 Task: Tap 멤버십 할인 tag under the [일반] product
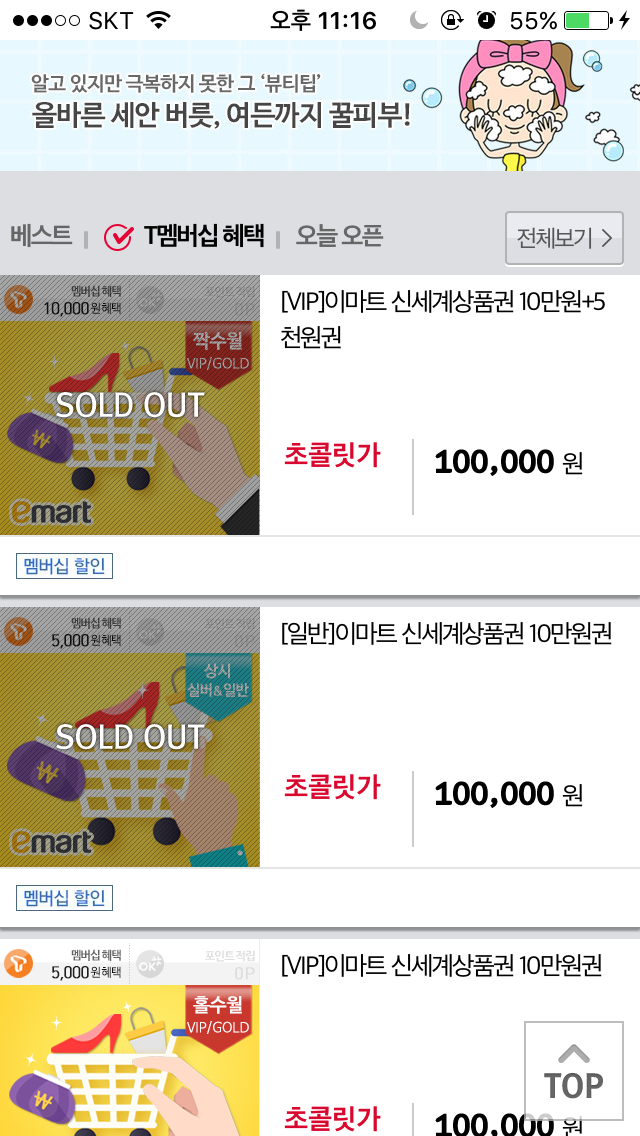tap(65, 897)
